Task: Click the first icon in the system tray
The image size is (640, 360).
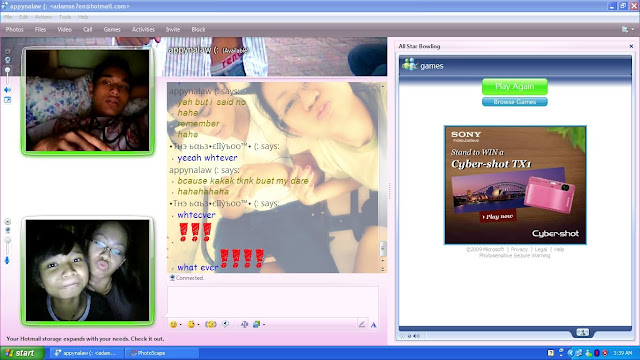Action: point(551,353)
